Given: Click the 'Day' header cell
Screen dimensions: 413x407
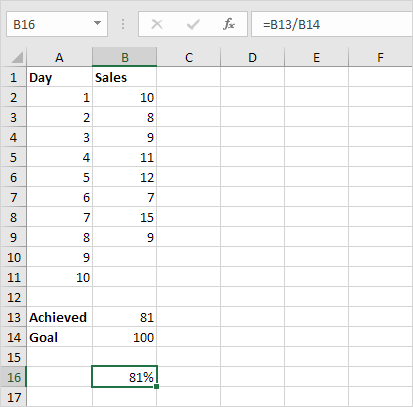Looking at the screenshot, I should pos(59,77).
